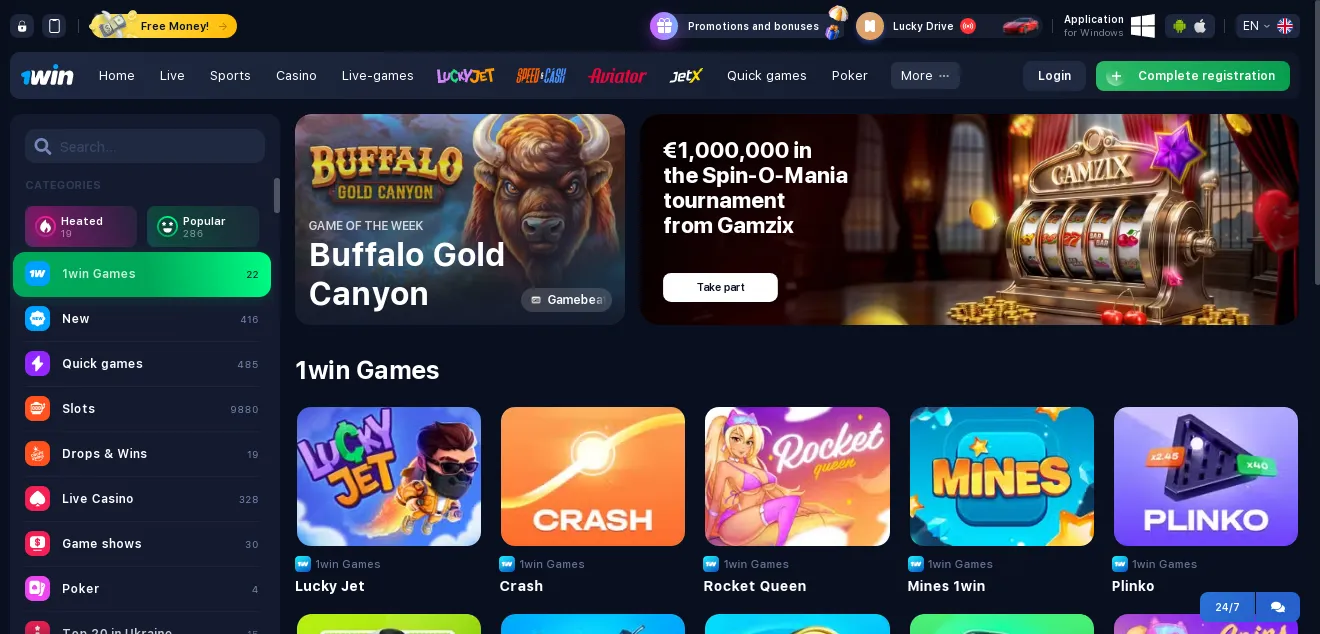Click the game search field
This screenshot has height=634, width=1320.
pyautogui.click(x=145, y=146)
